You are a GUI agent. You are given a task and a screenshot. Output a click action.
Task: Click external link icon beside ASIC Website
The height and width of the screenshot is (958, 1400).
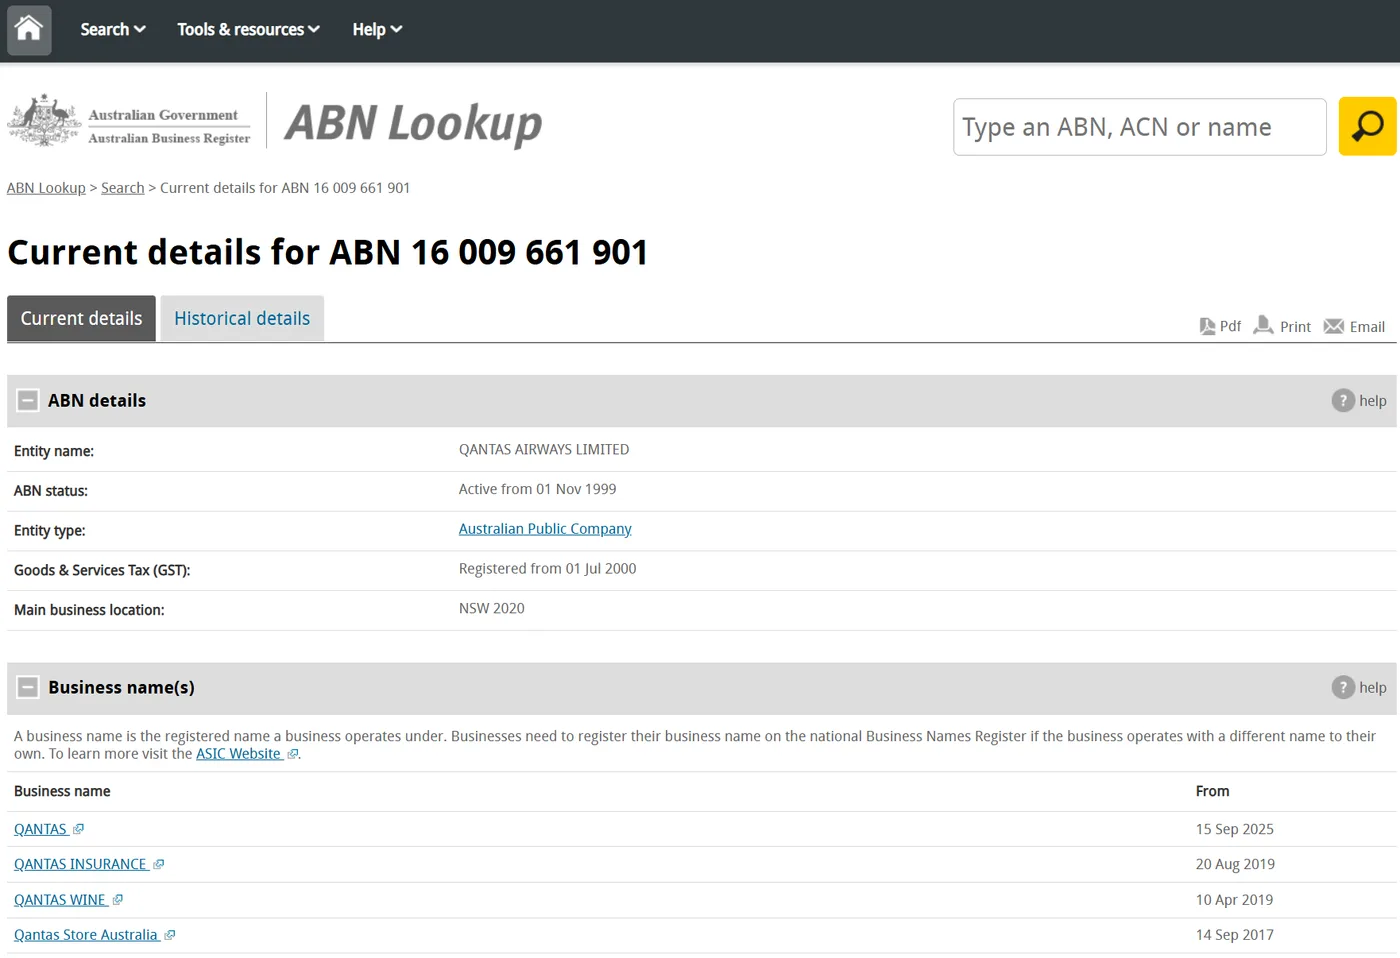[292, 754]
